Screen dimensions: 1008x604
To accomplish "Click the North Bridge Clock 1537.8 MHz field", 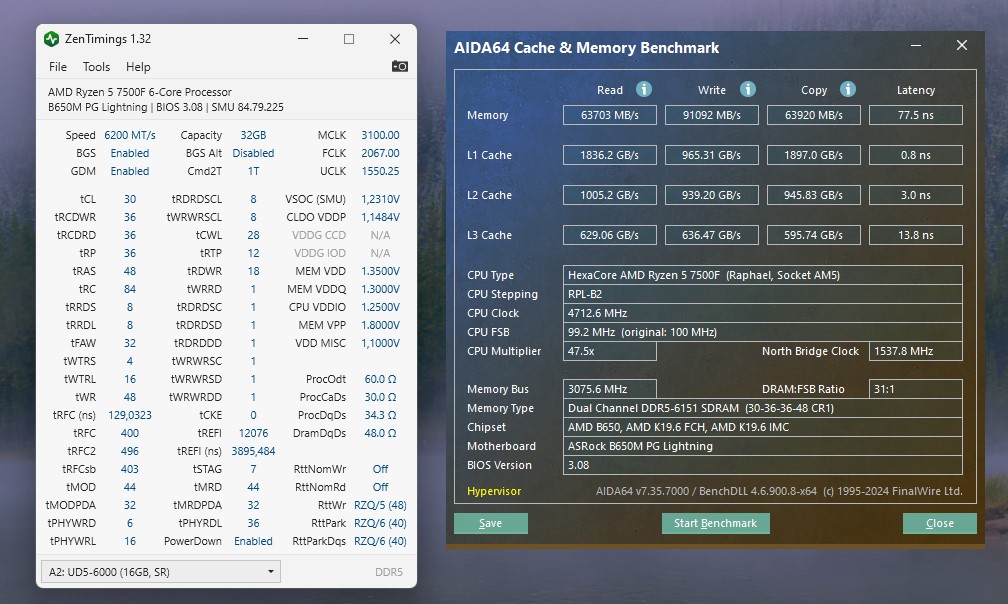I will point(915,351).
